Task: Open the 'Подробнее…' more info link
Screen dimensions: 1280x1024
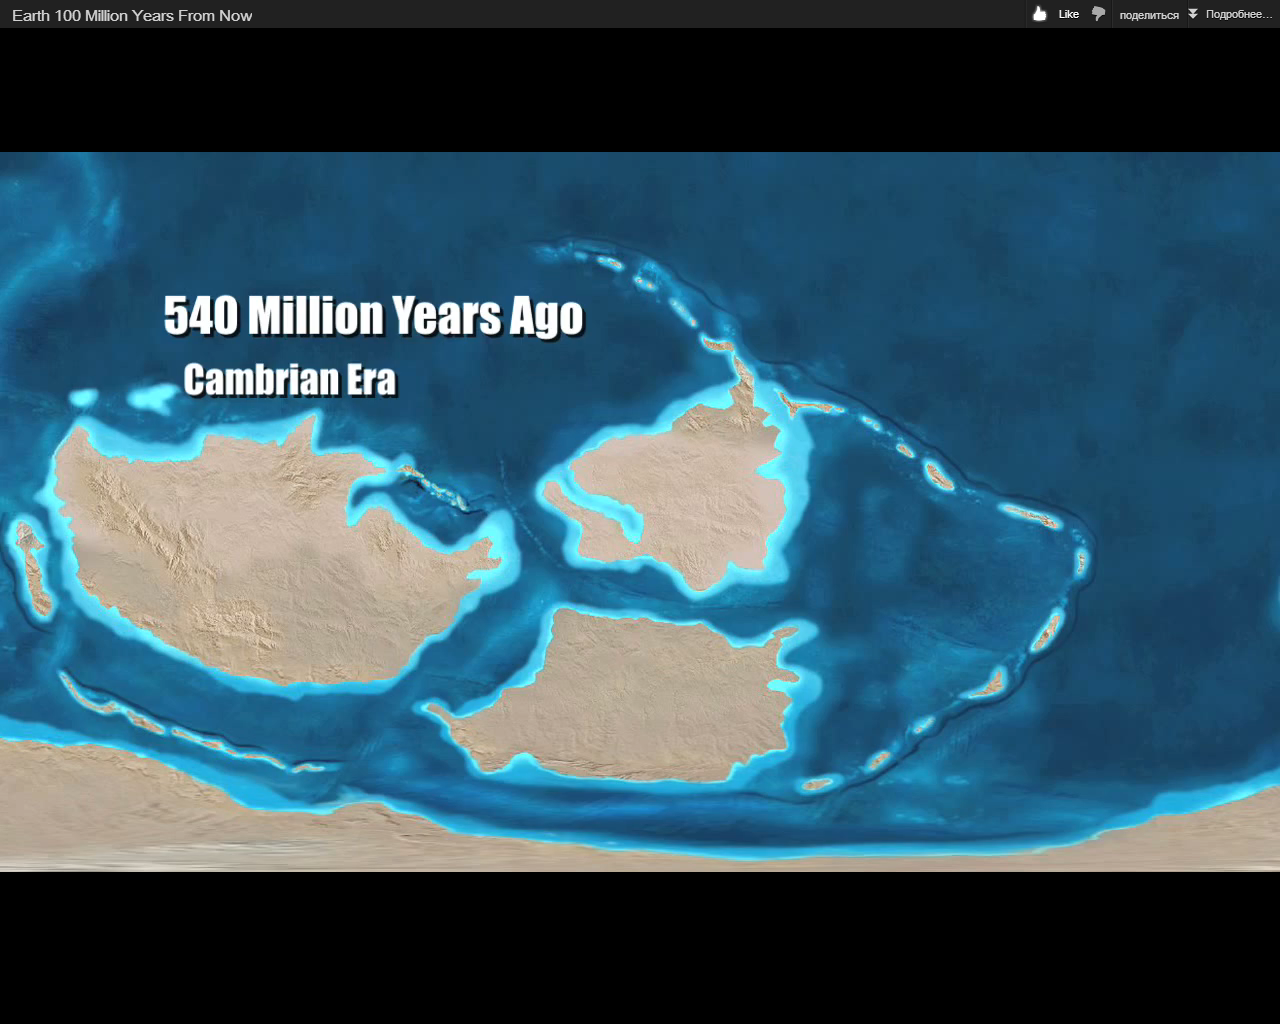Action: click(x=1239, y=14)
